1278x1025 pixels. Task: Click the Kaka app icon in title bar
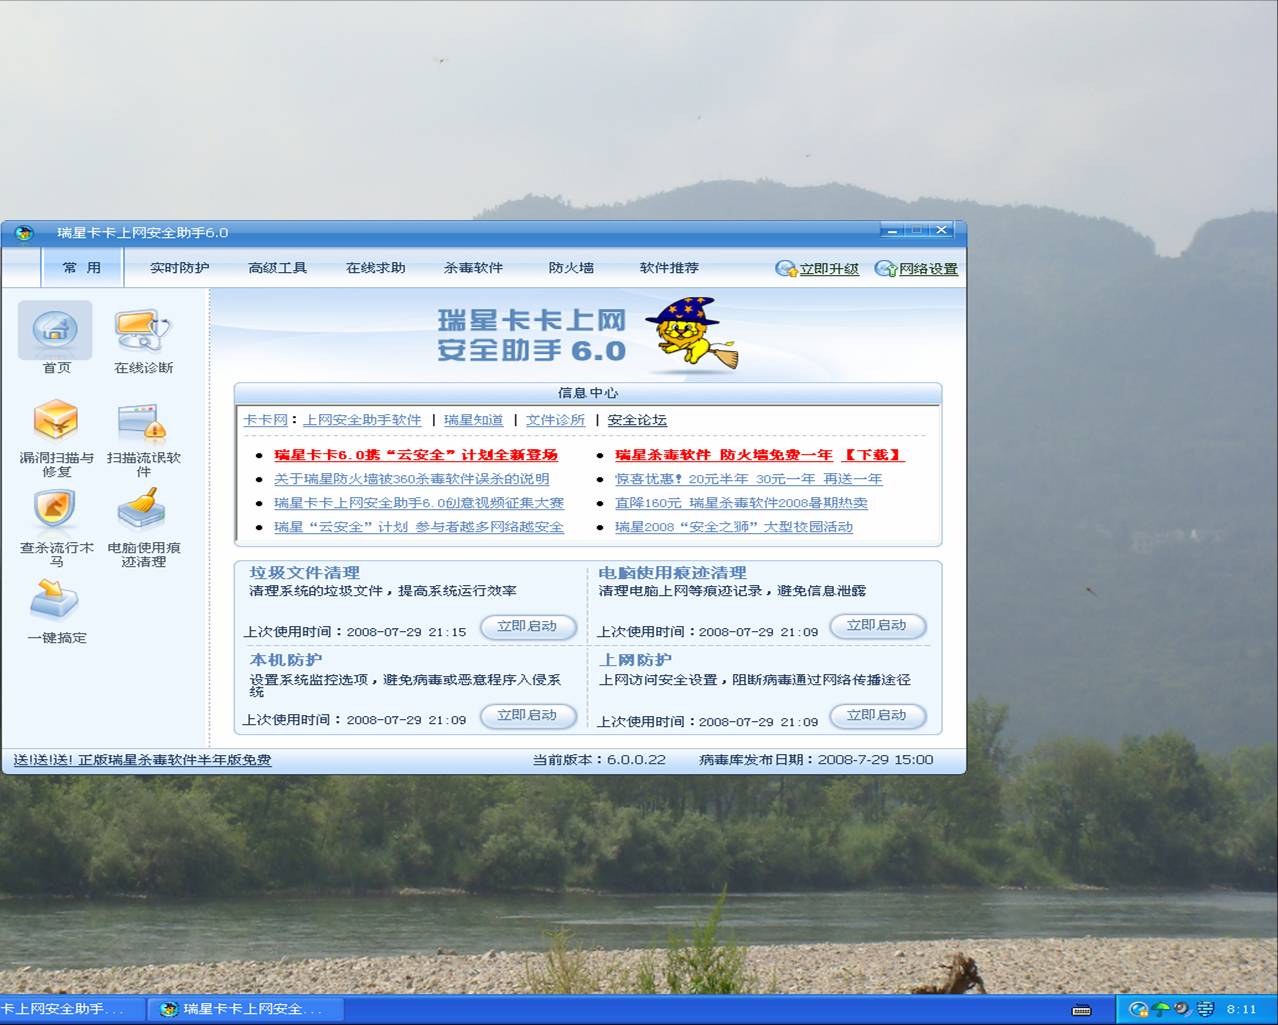pyautogui.click(x=24, y=233)
